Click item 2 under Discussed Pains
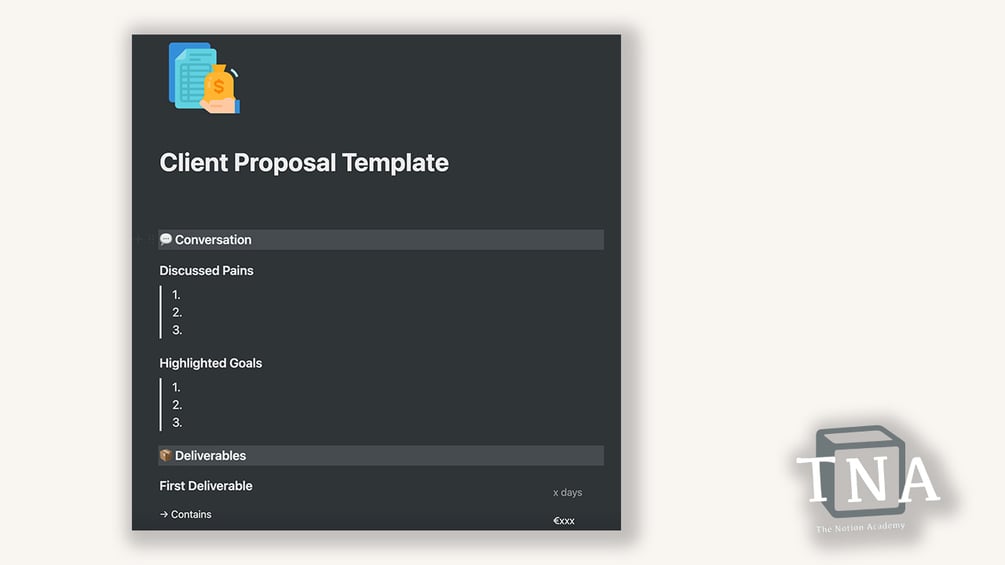This screenshot has width=1005, height=565. click(x=177, y=313)
